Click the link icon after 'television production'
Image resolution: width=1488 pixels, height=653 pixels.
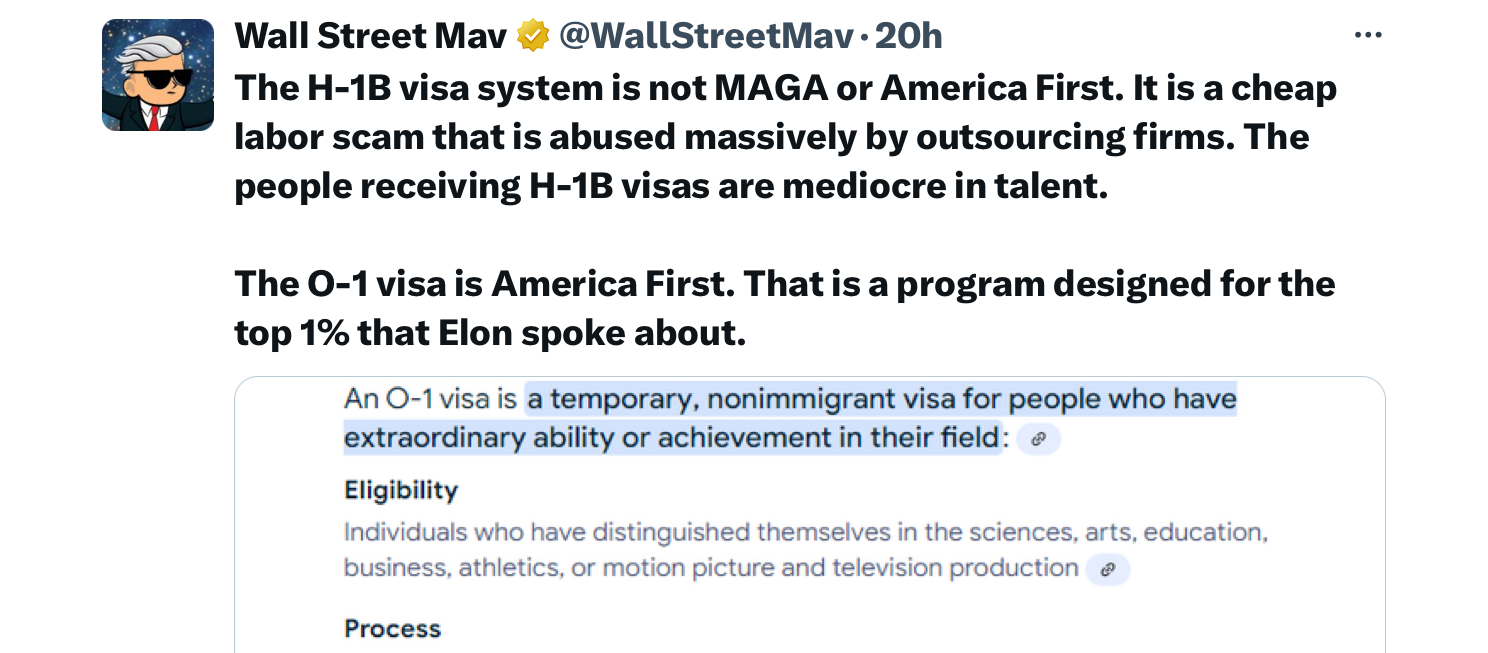click(x=1107, y=570)
